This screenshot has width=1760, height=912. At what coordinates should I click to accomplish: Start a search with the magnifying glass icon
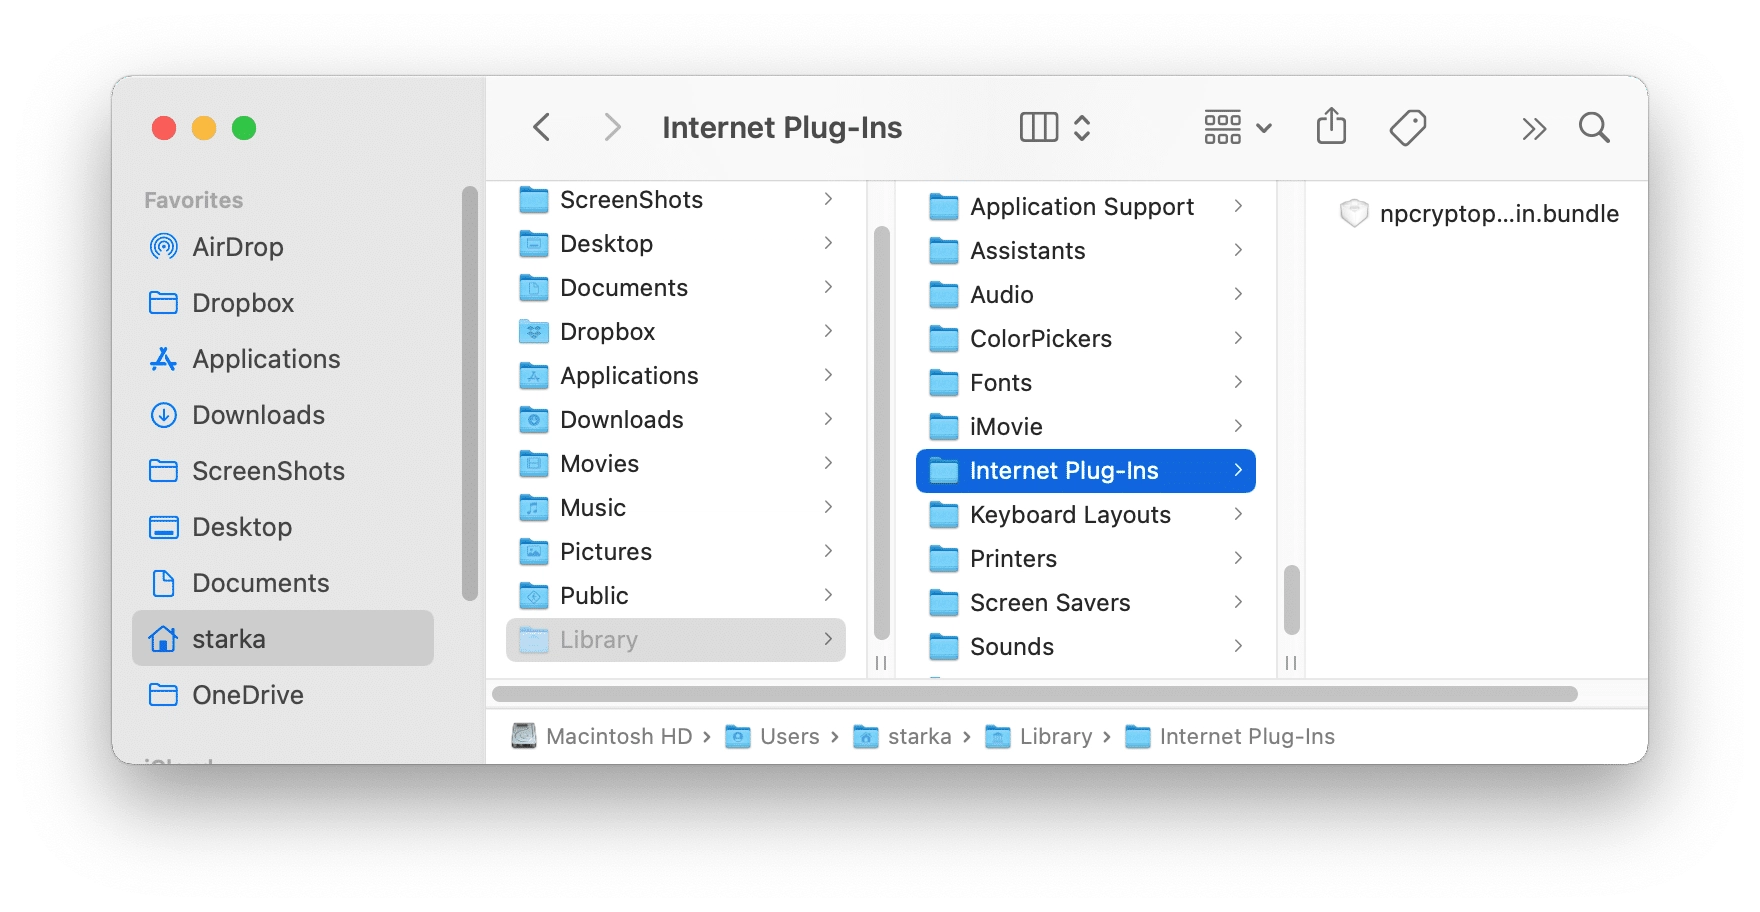[x=1593, y=127]
